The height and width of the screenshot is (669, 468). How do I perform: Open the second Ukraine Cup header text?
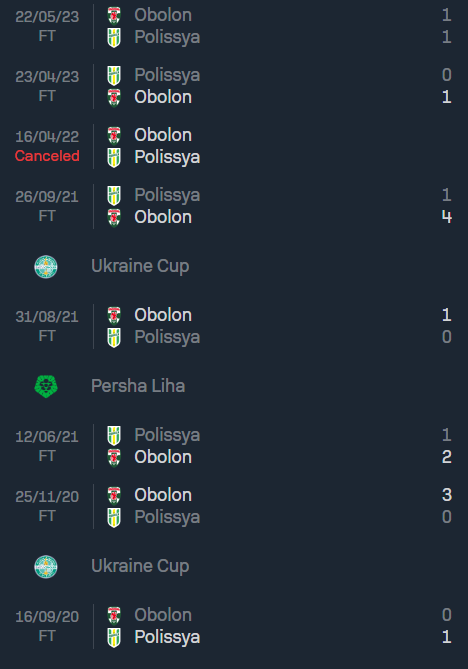(x=140, y=567)
